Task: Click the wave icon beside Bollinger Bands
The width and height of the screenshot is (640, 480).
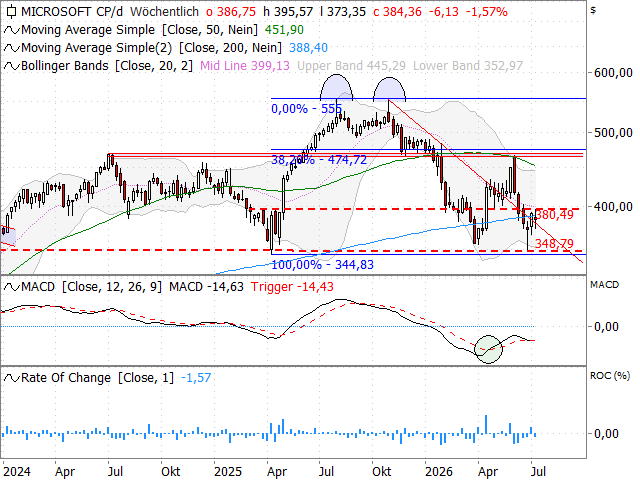Action: [x=11, y=66]
